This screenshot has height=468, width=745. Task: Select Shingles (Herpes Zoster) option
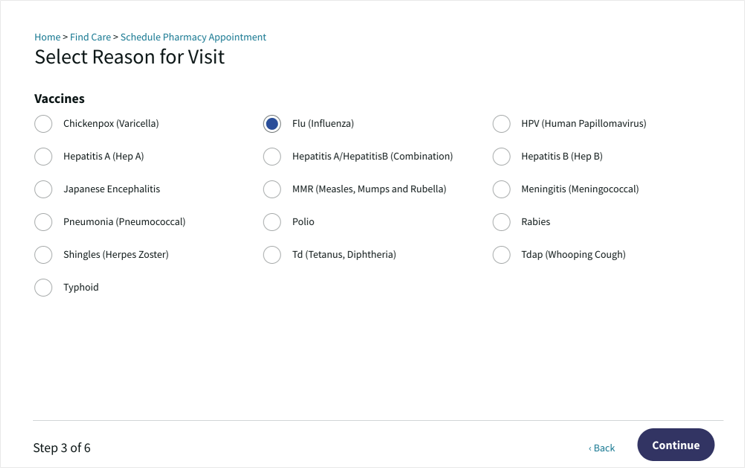[43, 255]
